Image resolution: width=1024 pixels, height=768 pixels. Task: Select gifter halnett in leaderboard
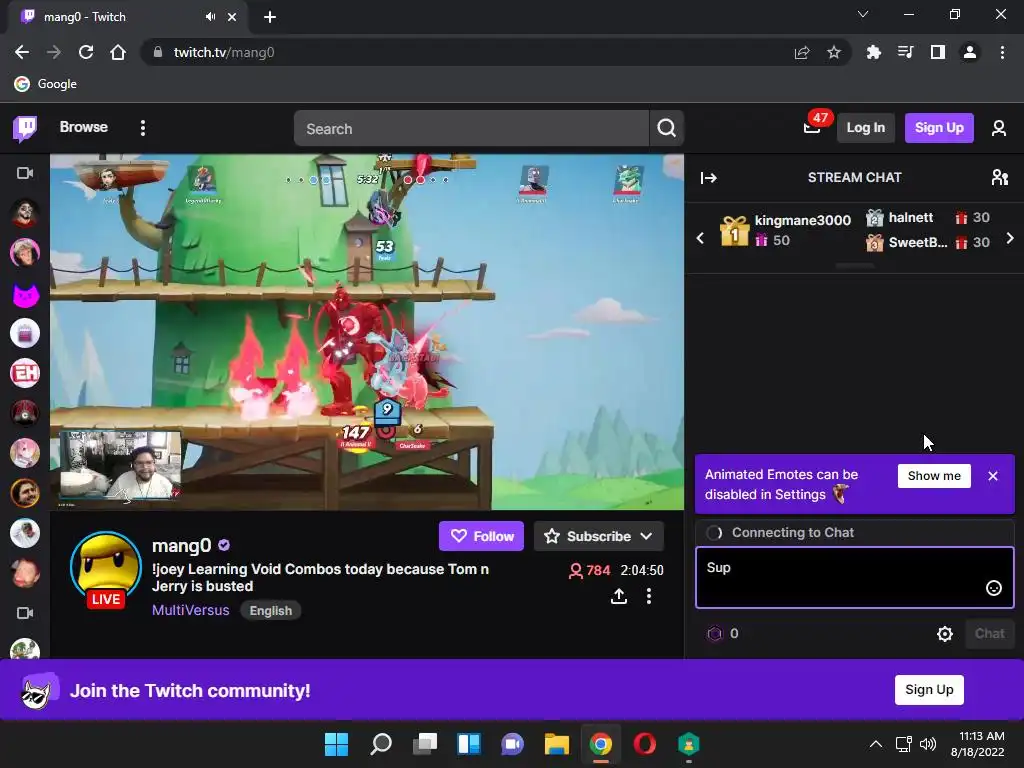927,217
